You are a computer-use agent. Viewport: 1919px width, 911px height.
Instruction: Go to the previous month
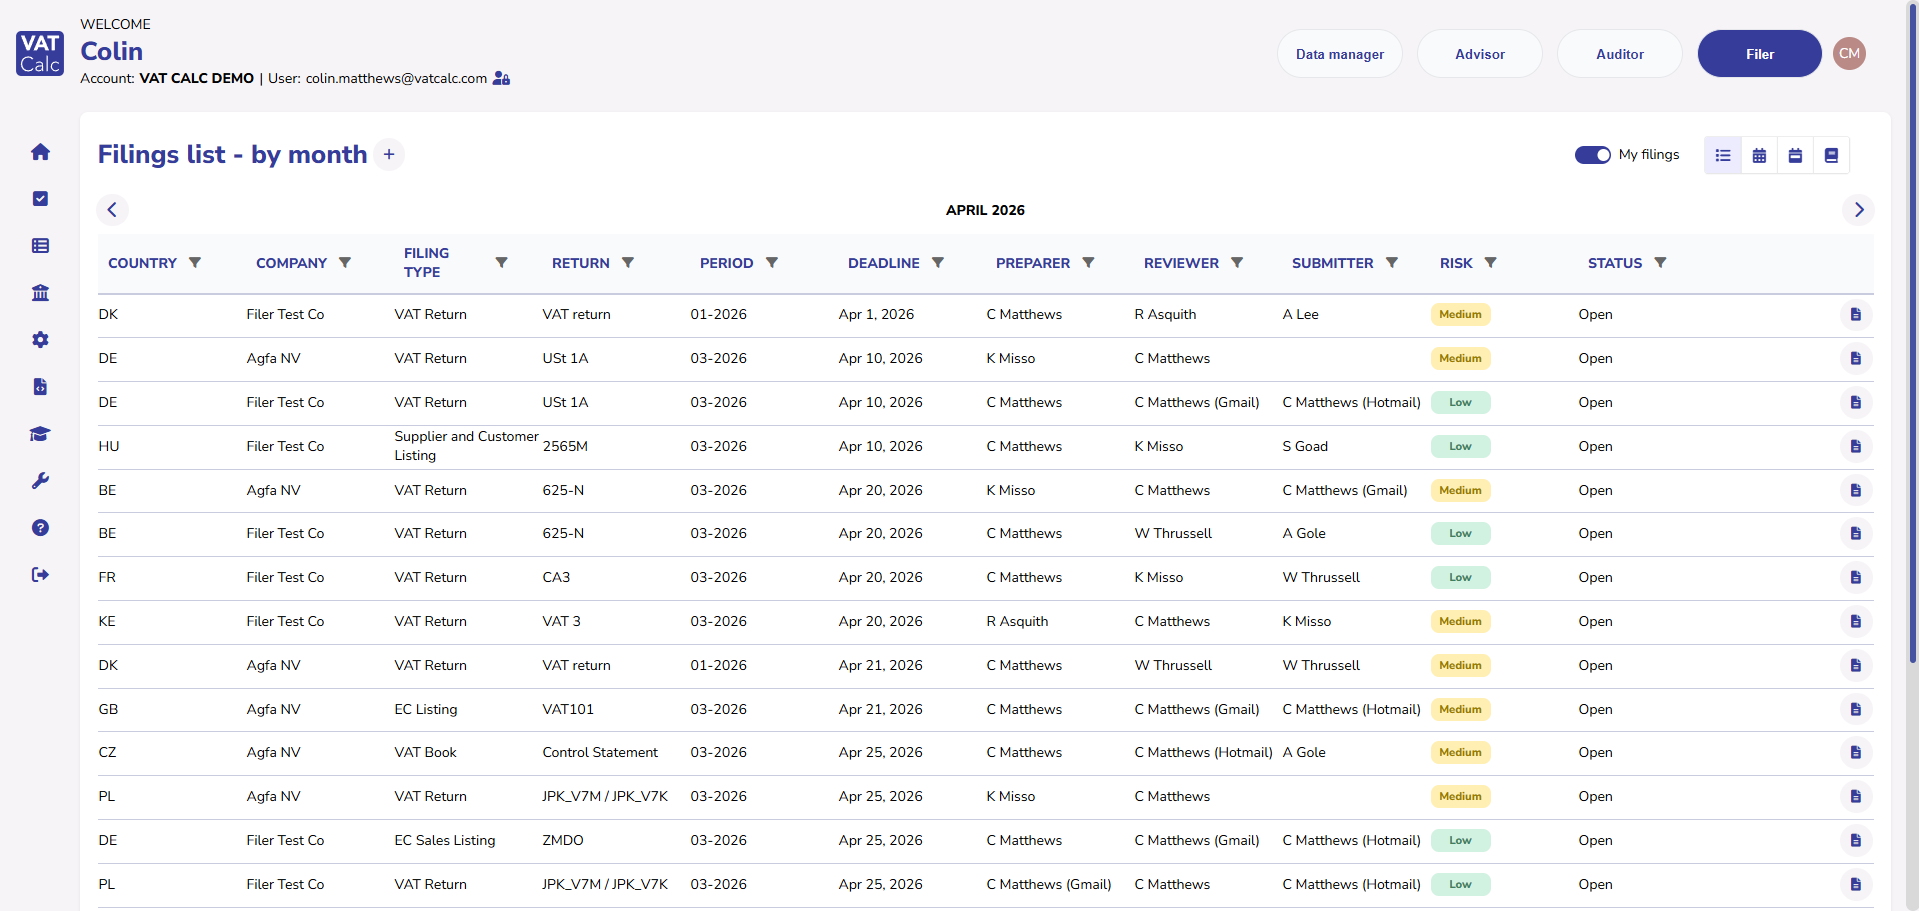coord(112,210)
